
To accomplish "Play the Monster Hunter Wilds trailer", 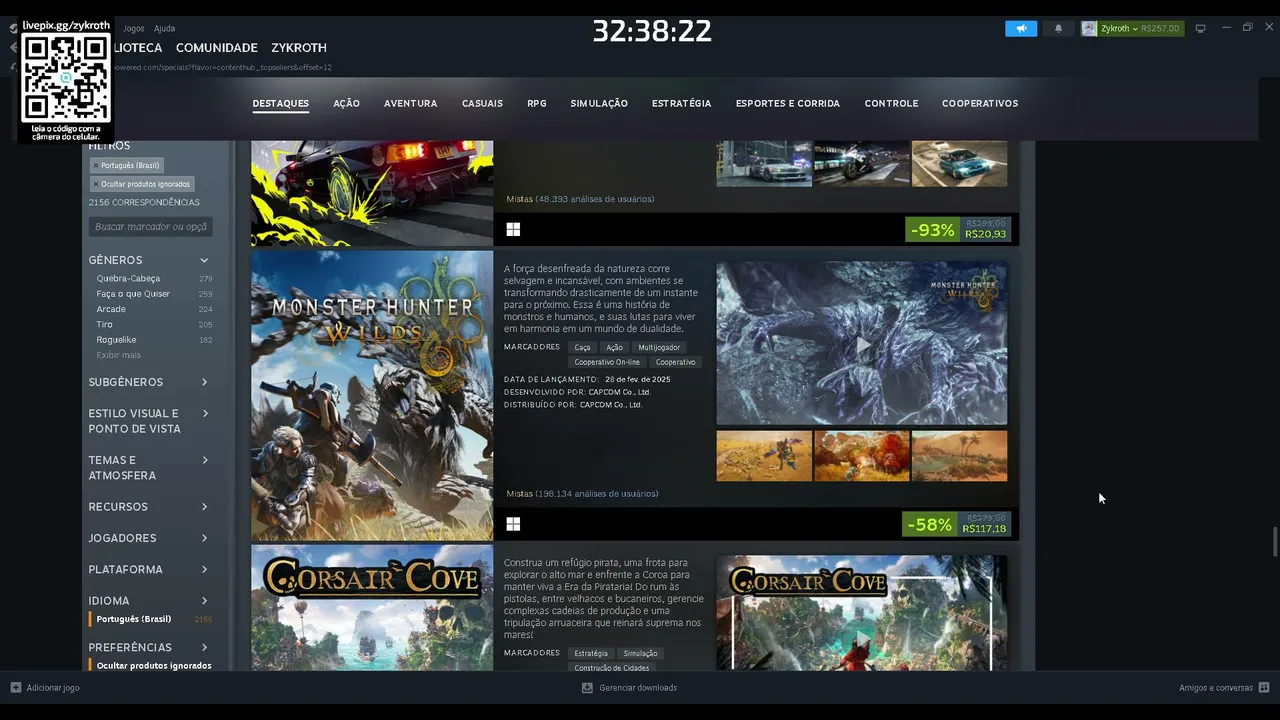I will point(862,344).
